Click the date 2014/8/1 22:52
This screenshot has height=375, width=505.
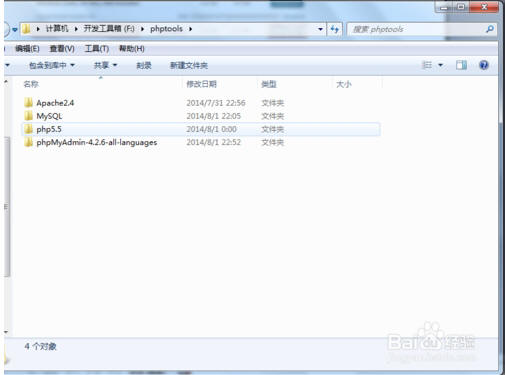[213, 142]
